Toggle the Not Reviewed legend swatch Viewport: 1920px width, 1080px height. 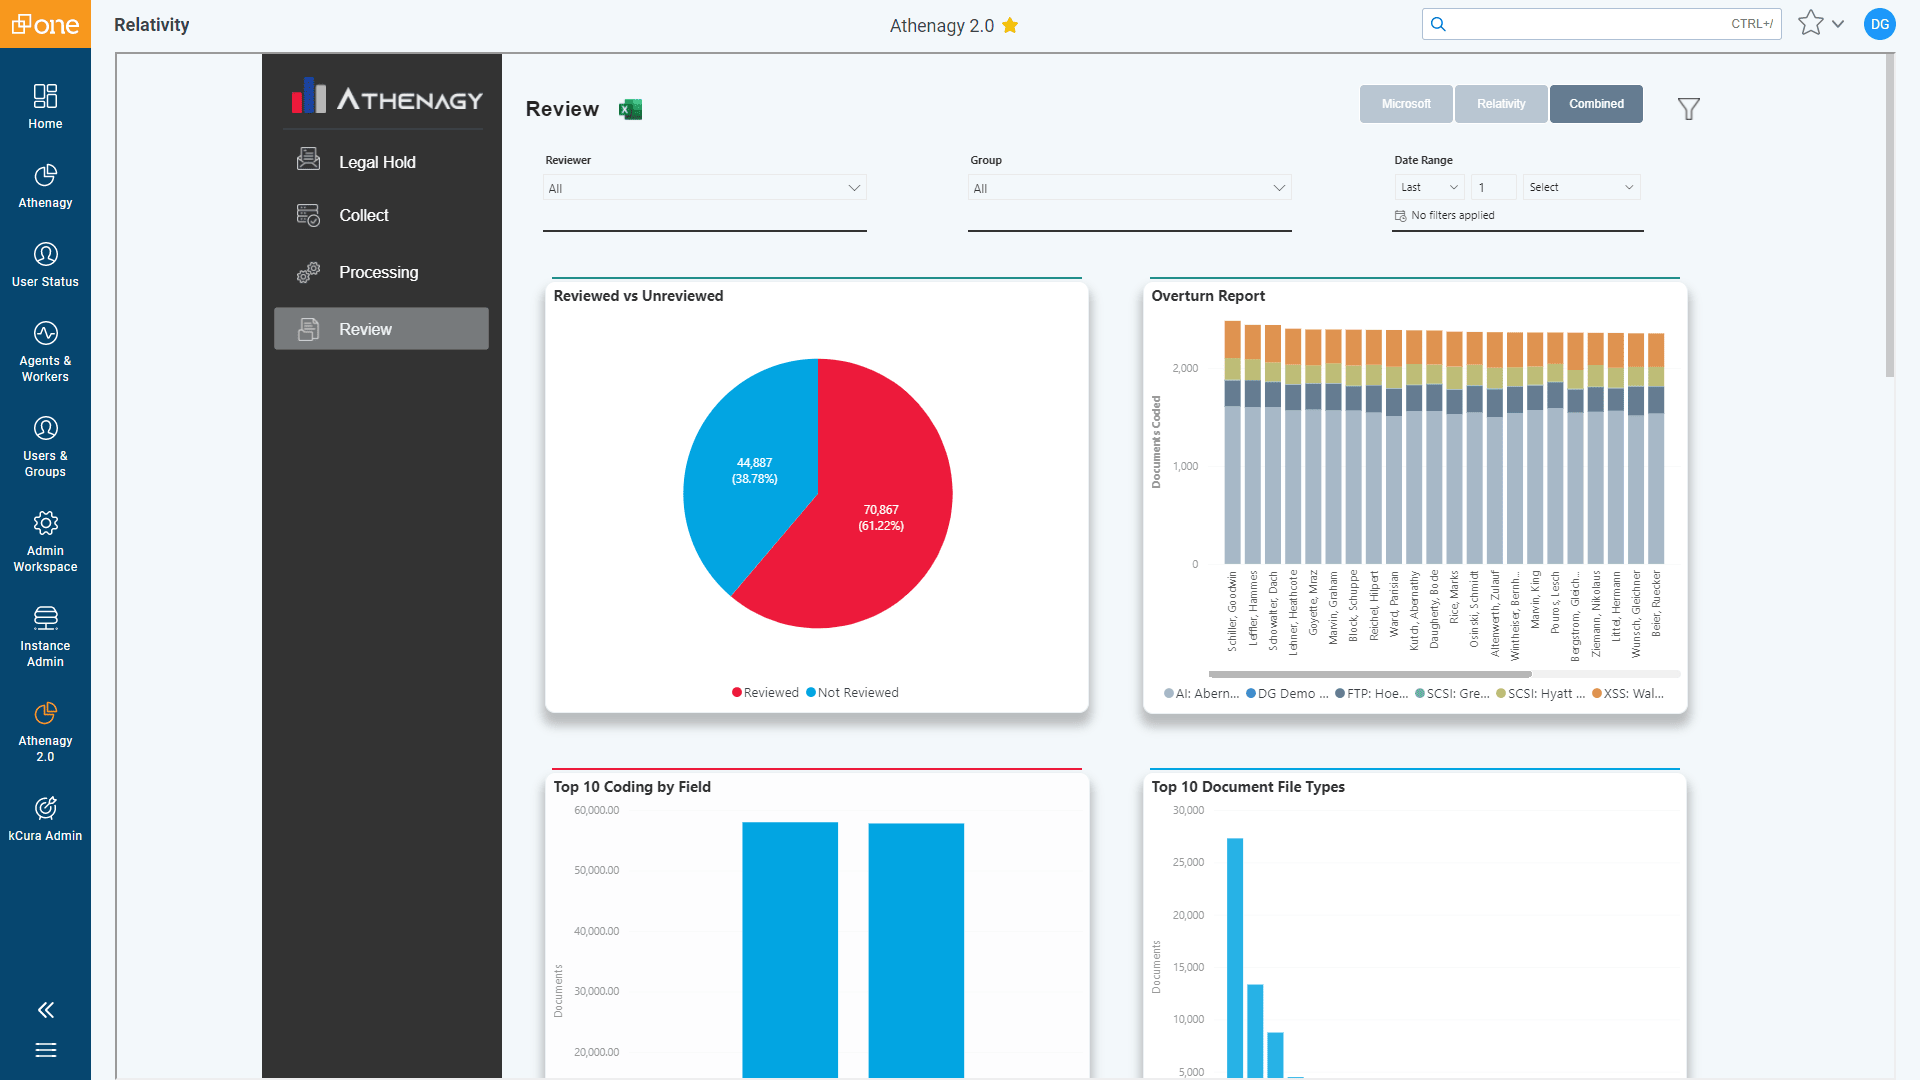point(811,692)
